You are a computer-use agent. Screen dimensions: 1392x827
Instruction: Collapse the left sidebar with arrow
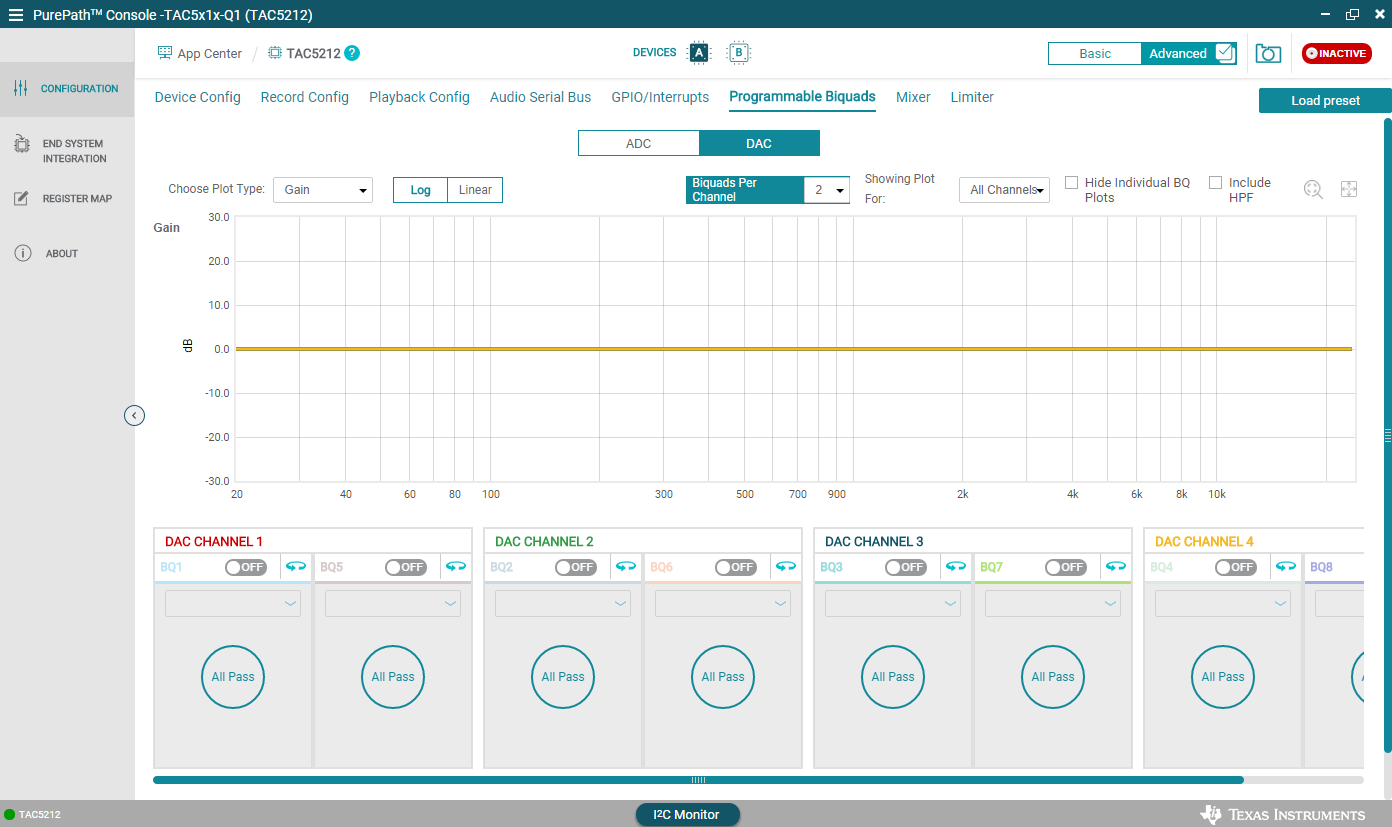[135, 415]
